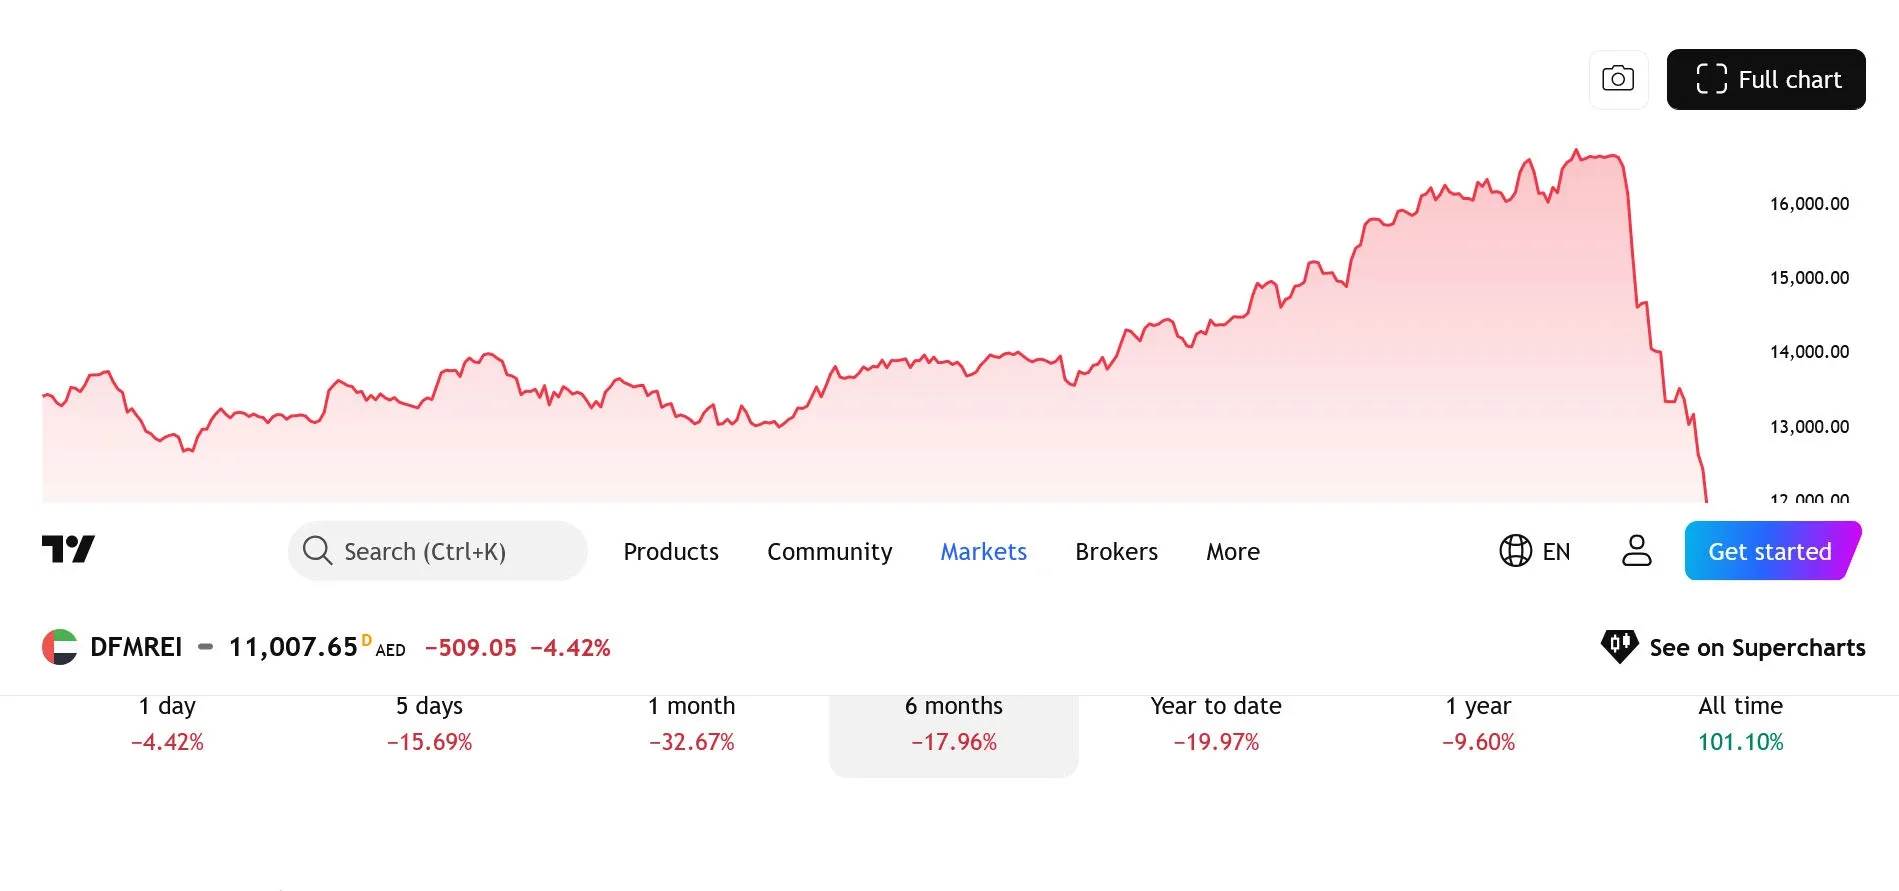Expand the More menu
Image resolution: width=1899 pixels, height=891 pixels.
tap(1232, 551)
